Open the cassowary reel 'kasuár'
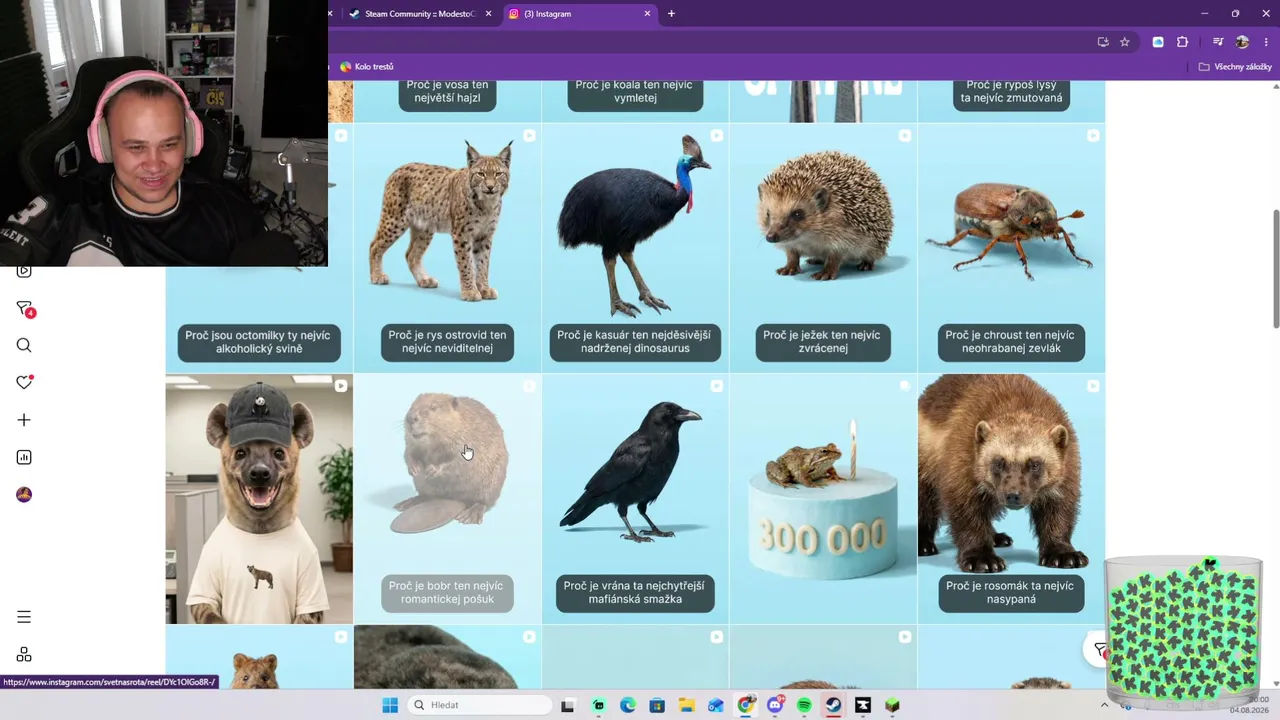The width and height of the screenshot is (1280, 720). [x=635, y=247]
